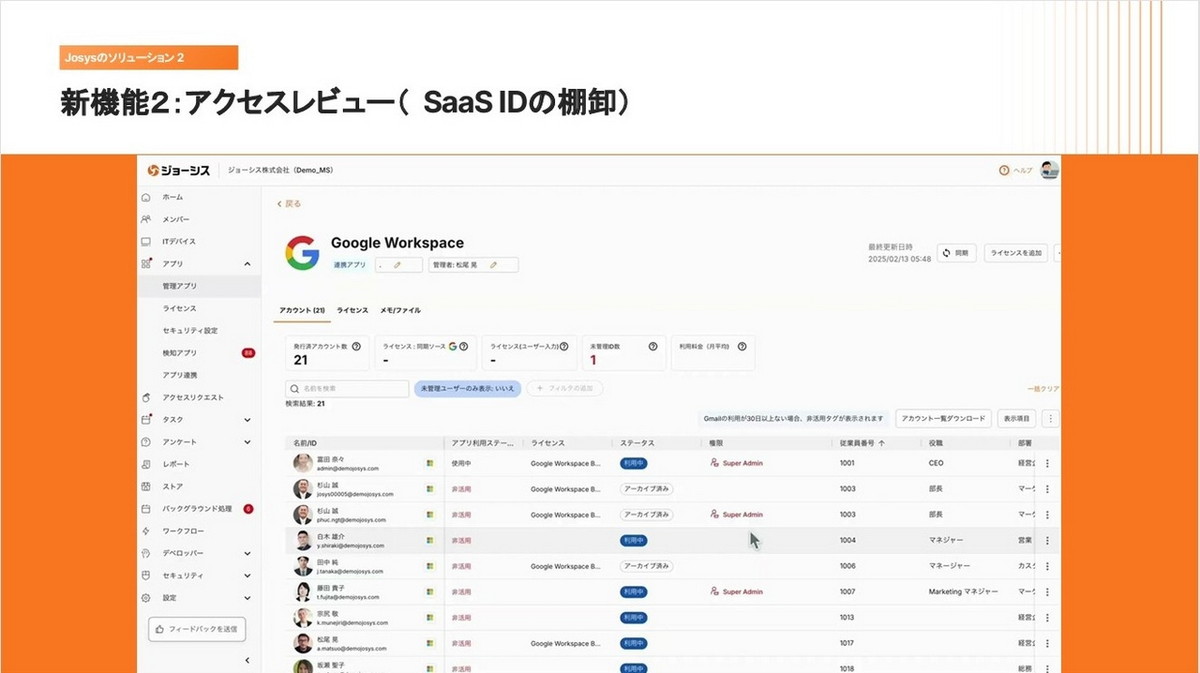1200x673 pixels.
Task: Open アプリ連携 in the sidebar
Action: coord(180,375)
